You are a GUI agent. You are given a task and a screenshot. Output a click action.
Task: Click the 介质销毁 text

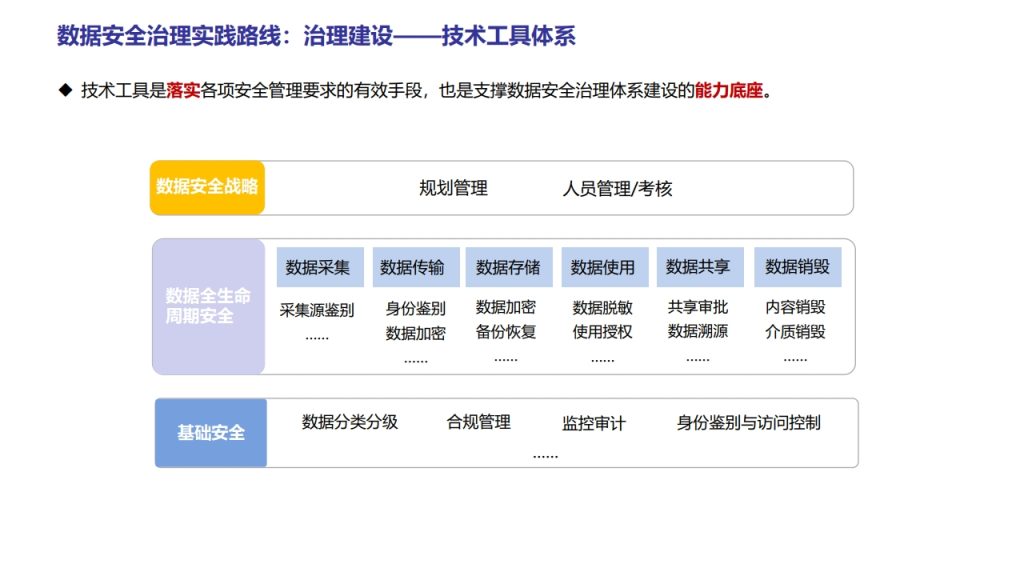(x=795, y=332)
